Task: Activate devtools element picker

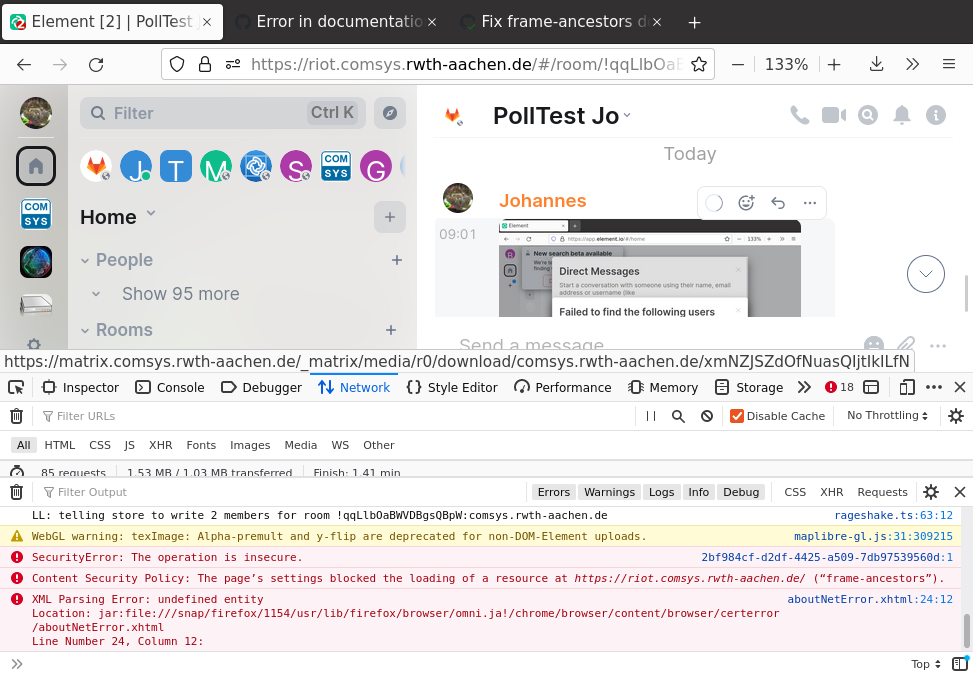Action: point(16,388)
